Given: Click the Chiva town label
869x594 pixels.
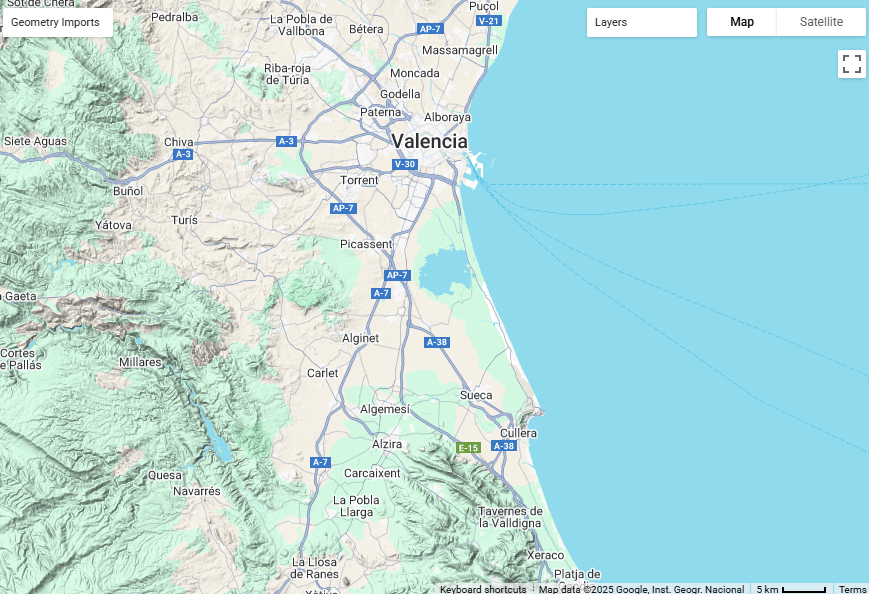Looking at the screenshot, I should 178,142.
